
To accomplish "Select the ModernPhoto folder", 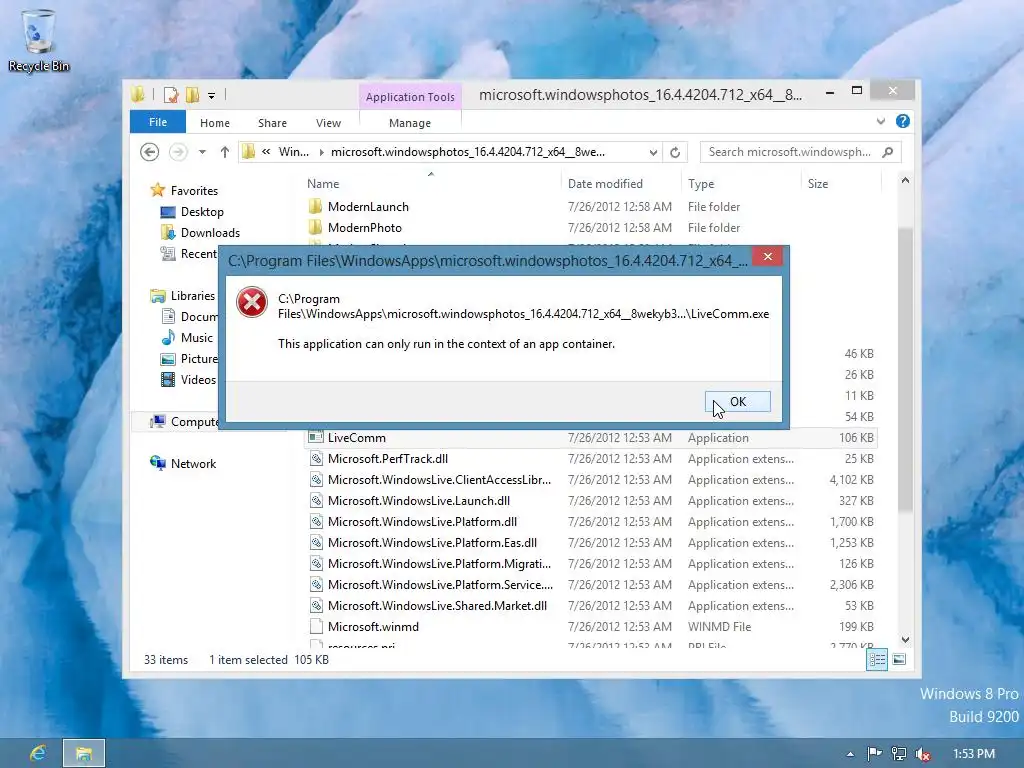I will coord(364,228).
